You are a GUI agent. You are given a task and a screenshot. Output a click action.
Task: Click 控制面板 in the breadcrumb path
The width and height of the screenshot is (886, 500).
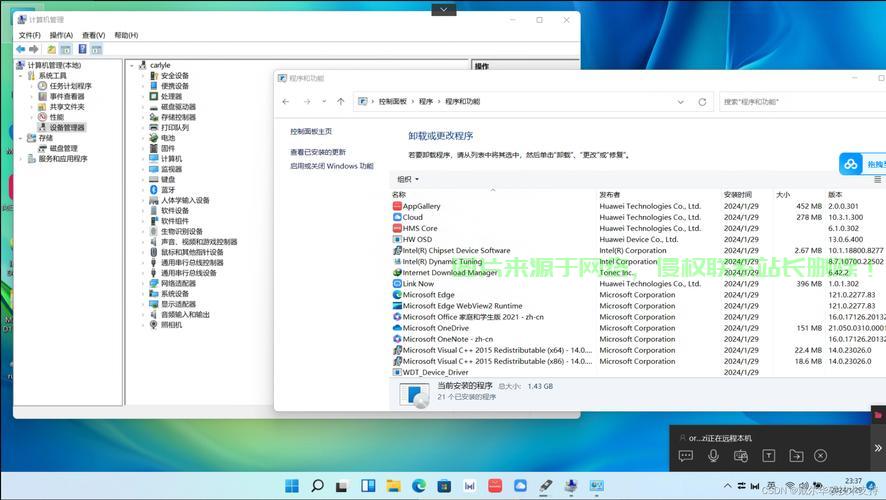pos(393,102)
